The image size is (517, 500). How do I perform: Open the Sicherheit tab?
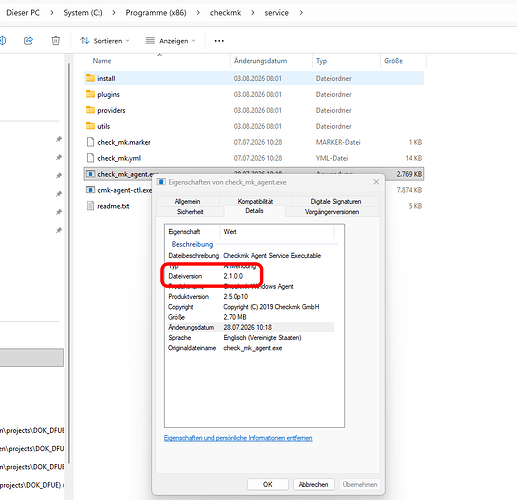coord(190,212)
